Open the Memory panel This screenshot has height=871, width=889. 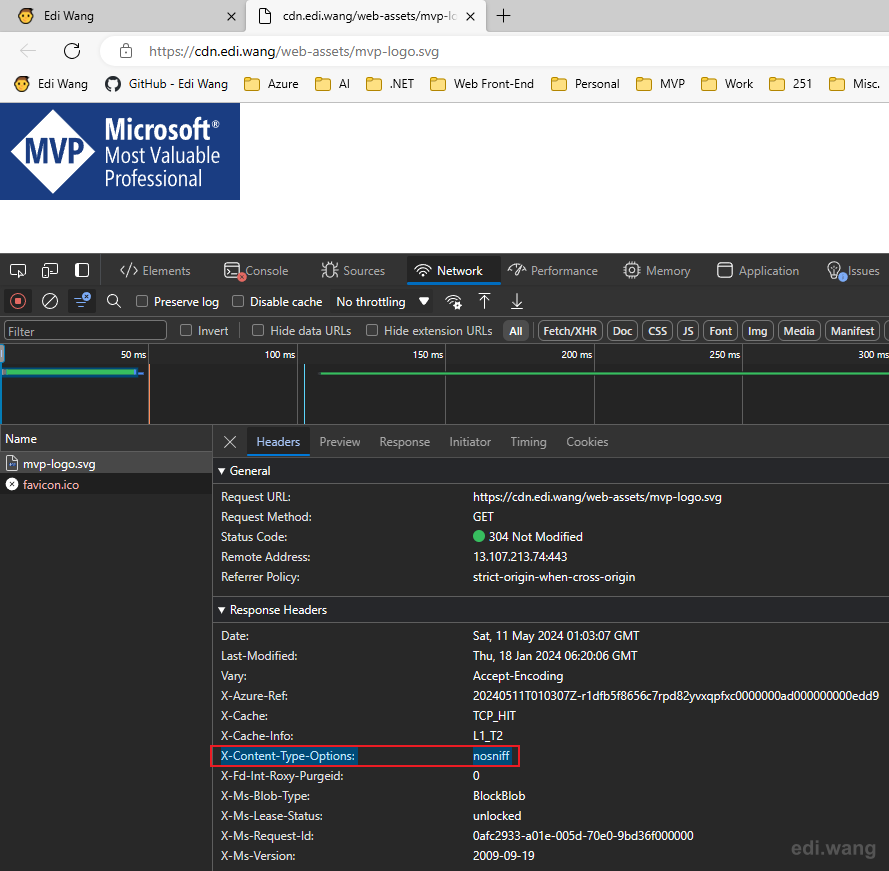pos(657,270)
